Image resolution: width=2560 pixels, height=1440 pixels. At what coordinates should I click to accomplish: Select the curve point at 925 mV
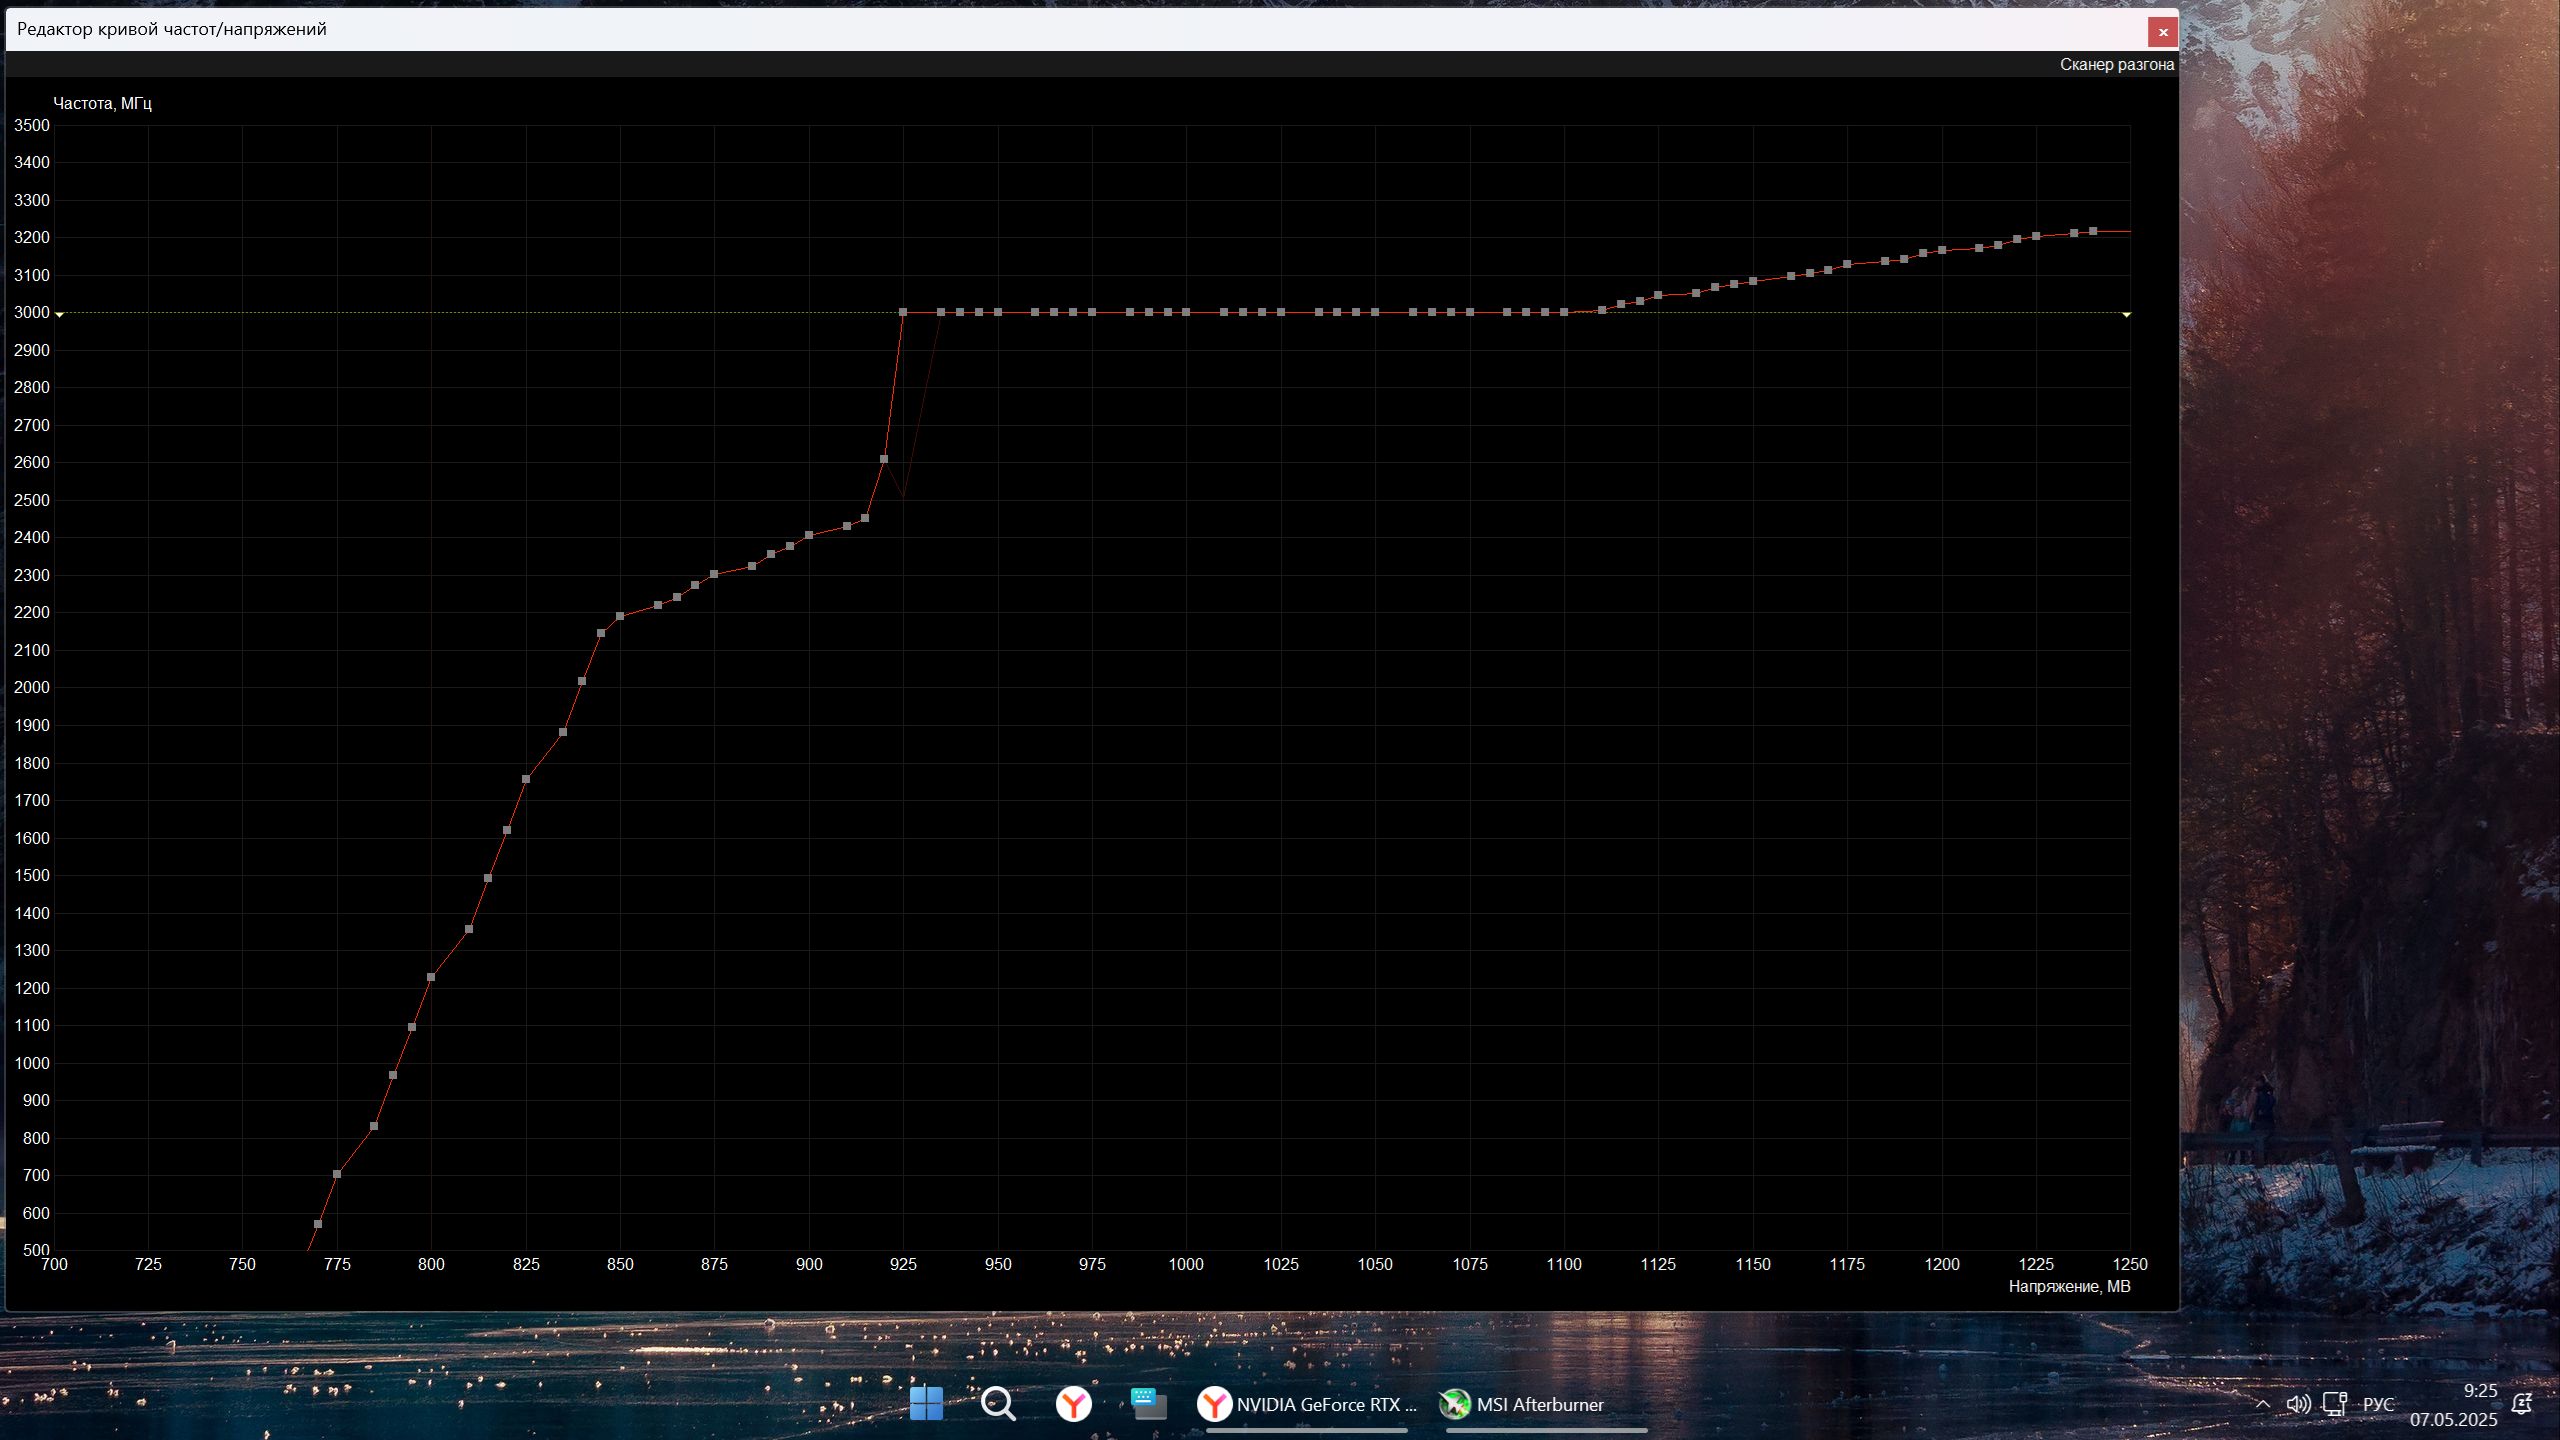[903, 312]
